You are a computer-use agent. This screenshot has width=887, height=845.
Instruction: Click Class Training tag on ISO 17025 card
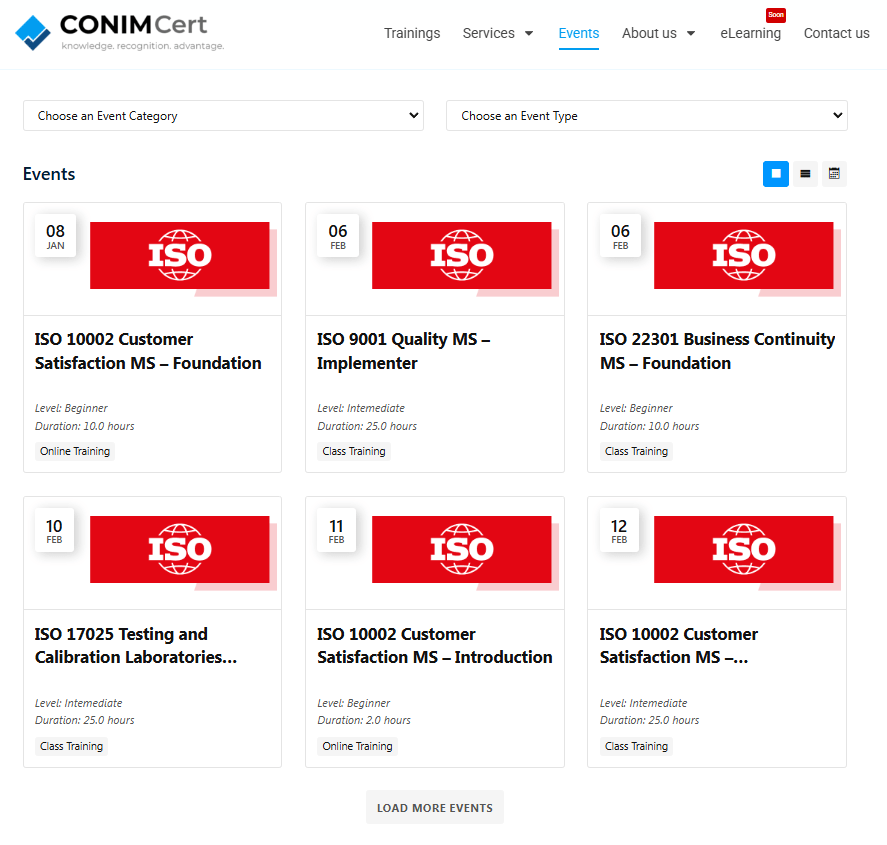[x=71, y=746]
